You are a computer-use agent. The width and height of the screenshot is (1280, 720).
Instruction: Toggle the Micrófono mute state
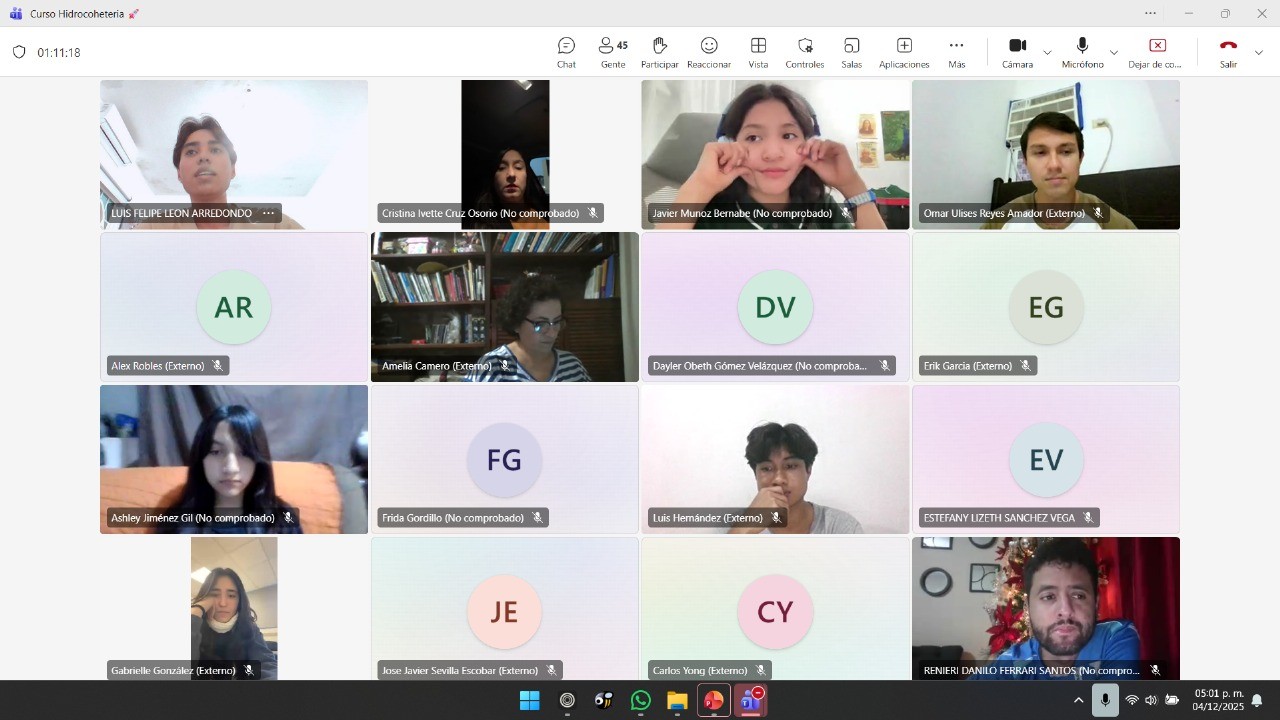point(1082,52)
